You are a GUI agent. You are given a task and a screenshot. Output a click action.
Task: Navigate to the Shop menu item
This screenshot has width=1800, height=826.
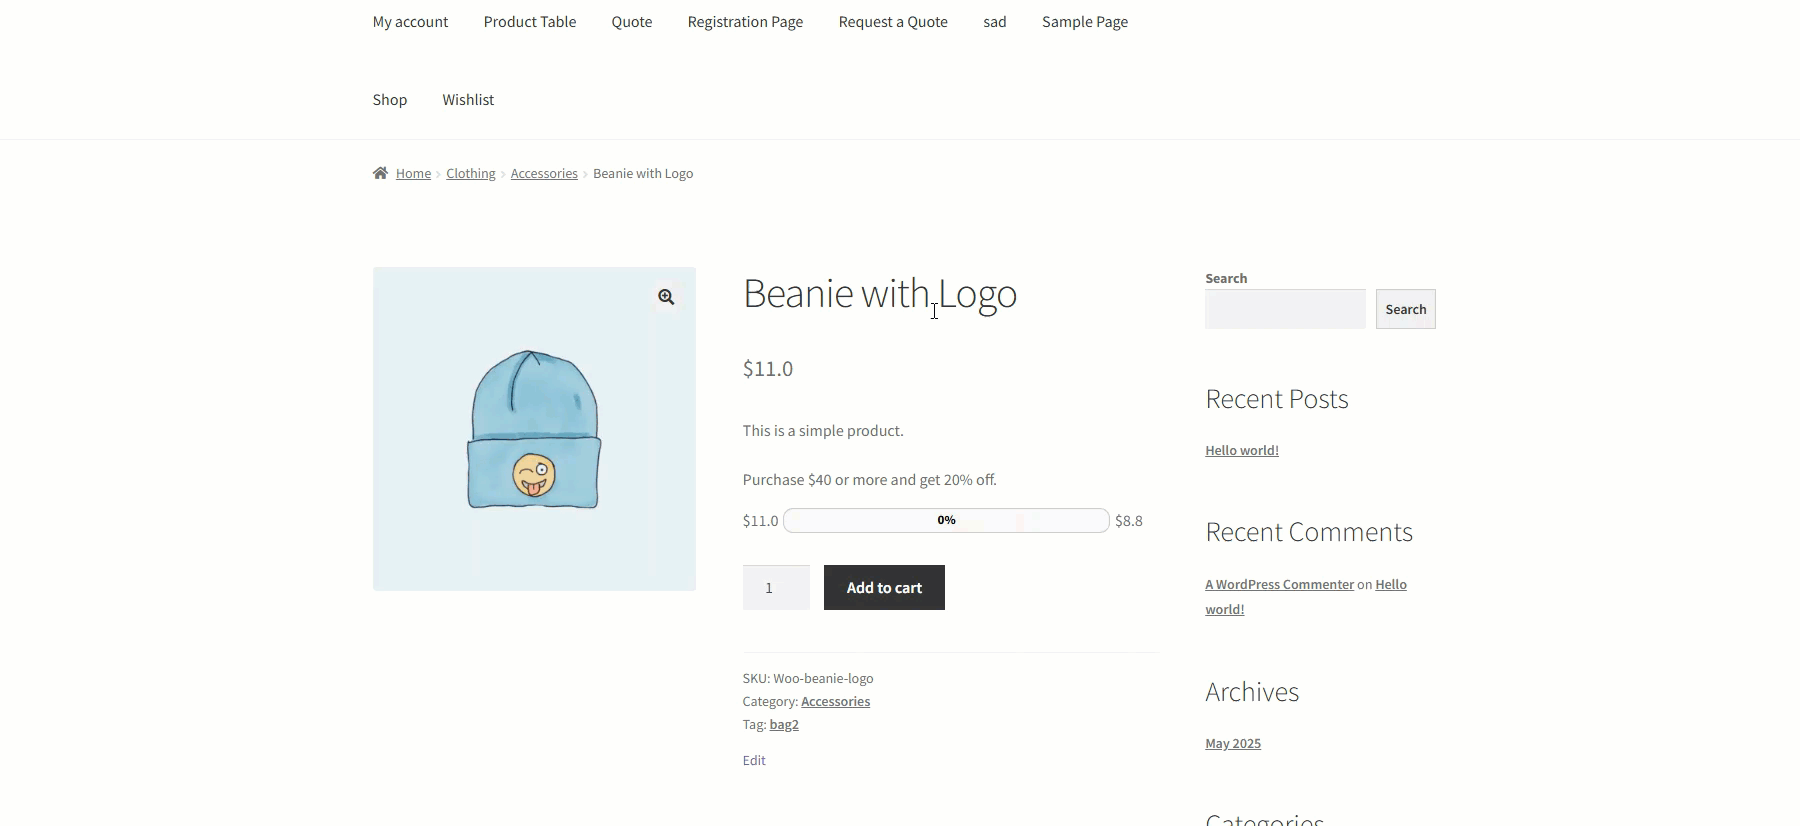click(x=390, y=100)
